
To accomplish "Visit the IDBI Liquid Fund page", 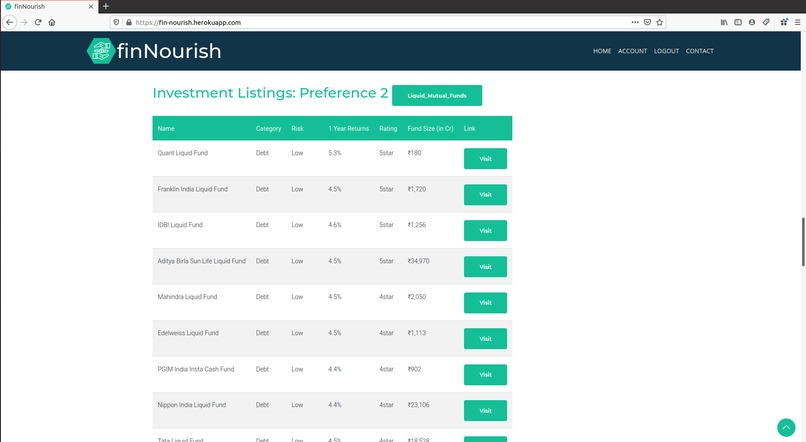I will point(485,231).
